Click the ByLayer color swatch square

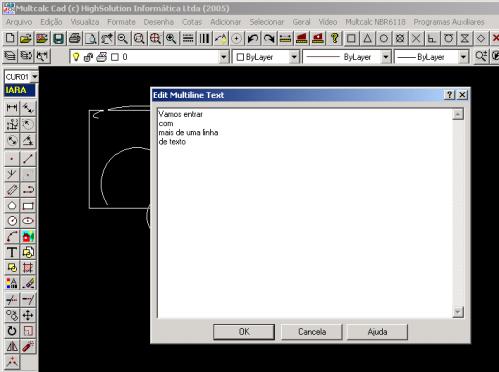pyautogui.click(x=240, y=57)
